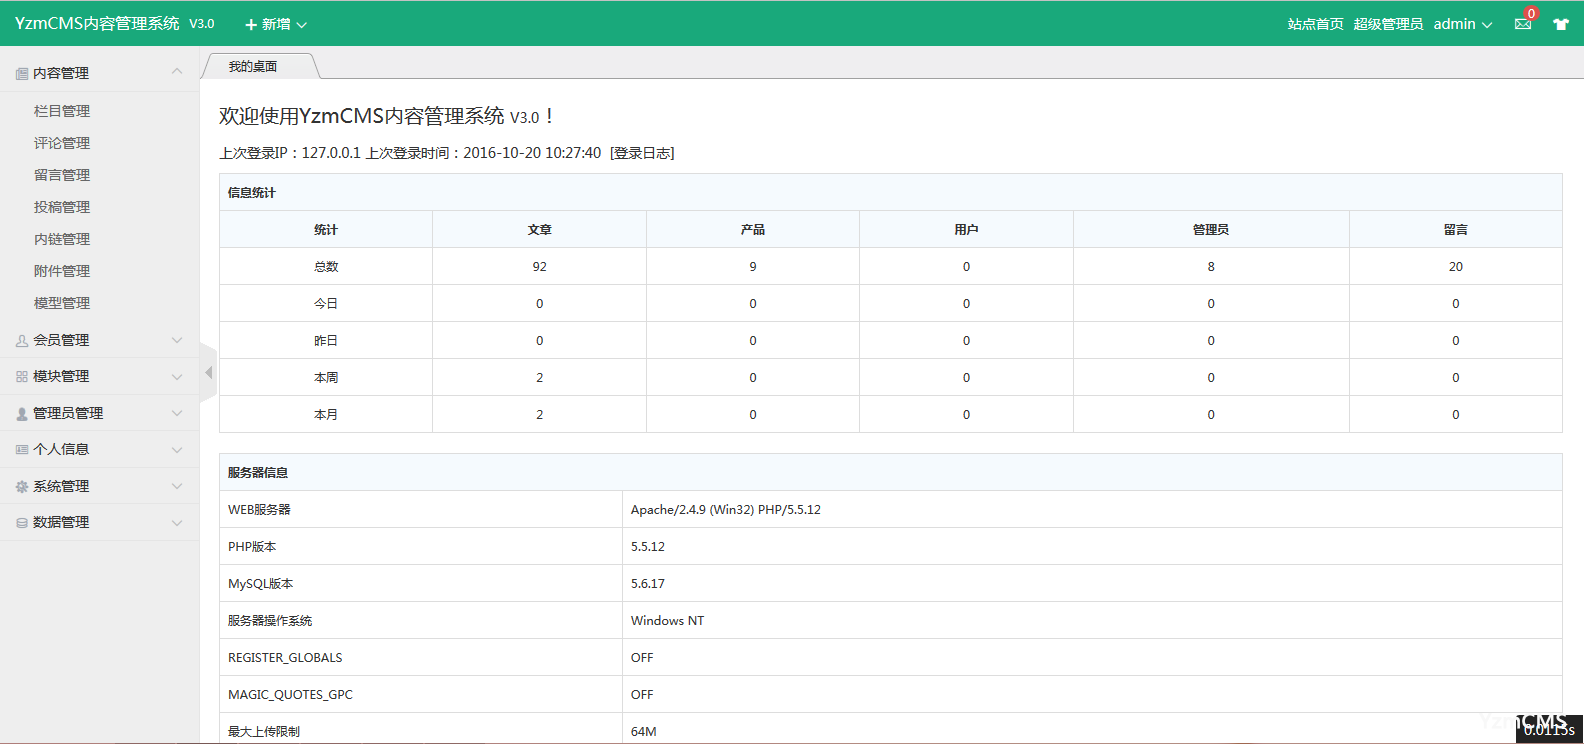This screenshot has height=744, width=1584.
Task: Collapse the sidebar with the left arrow handle
Action: tap(208, 373)
